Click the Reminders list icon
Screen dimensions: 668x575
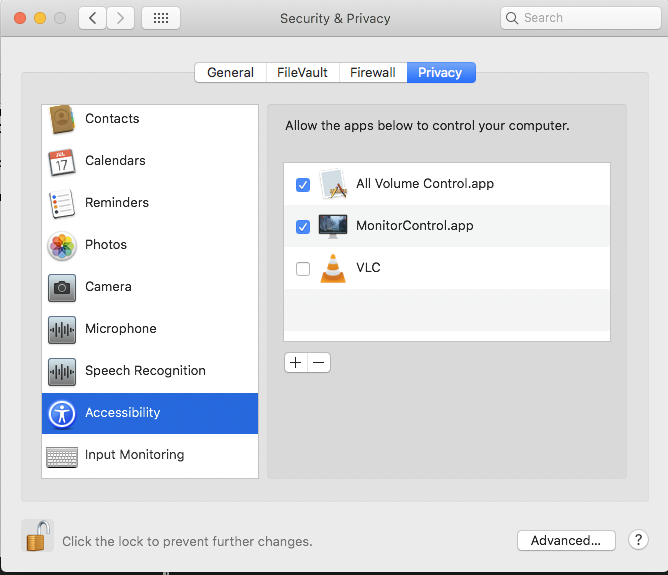click(62, 204)
